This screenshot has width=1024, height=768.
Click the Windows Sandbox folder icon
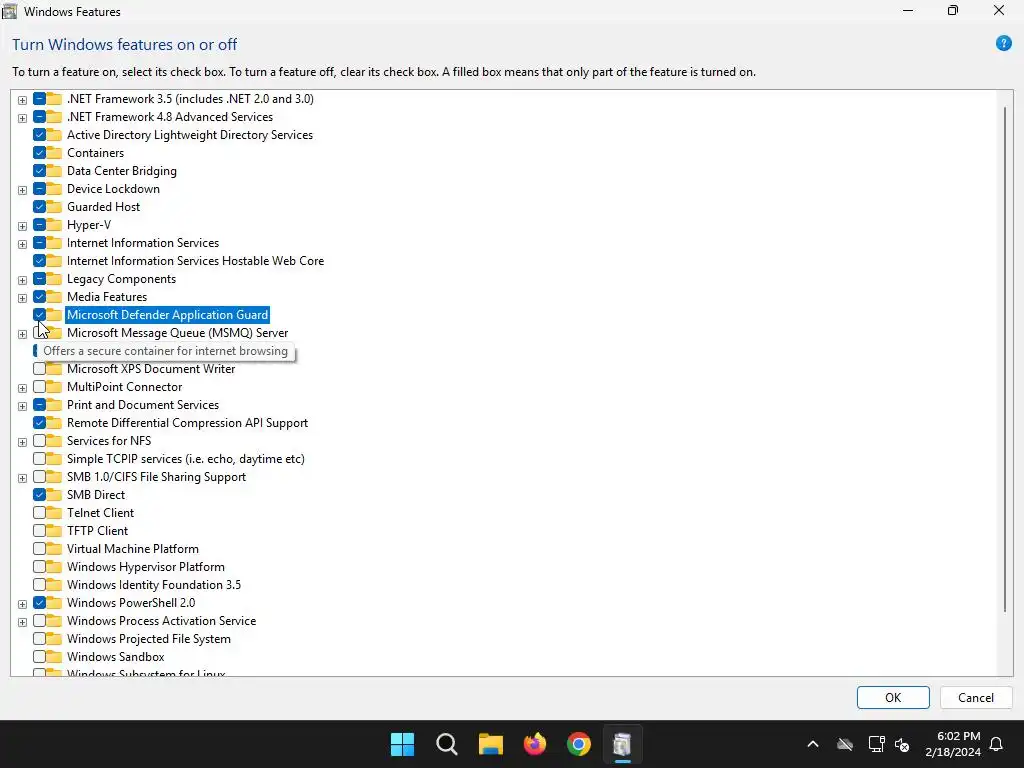tap(54, 657)
